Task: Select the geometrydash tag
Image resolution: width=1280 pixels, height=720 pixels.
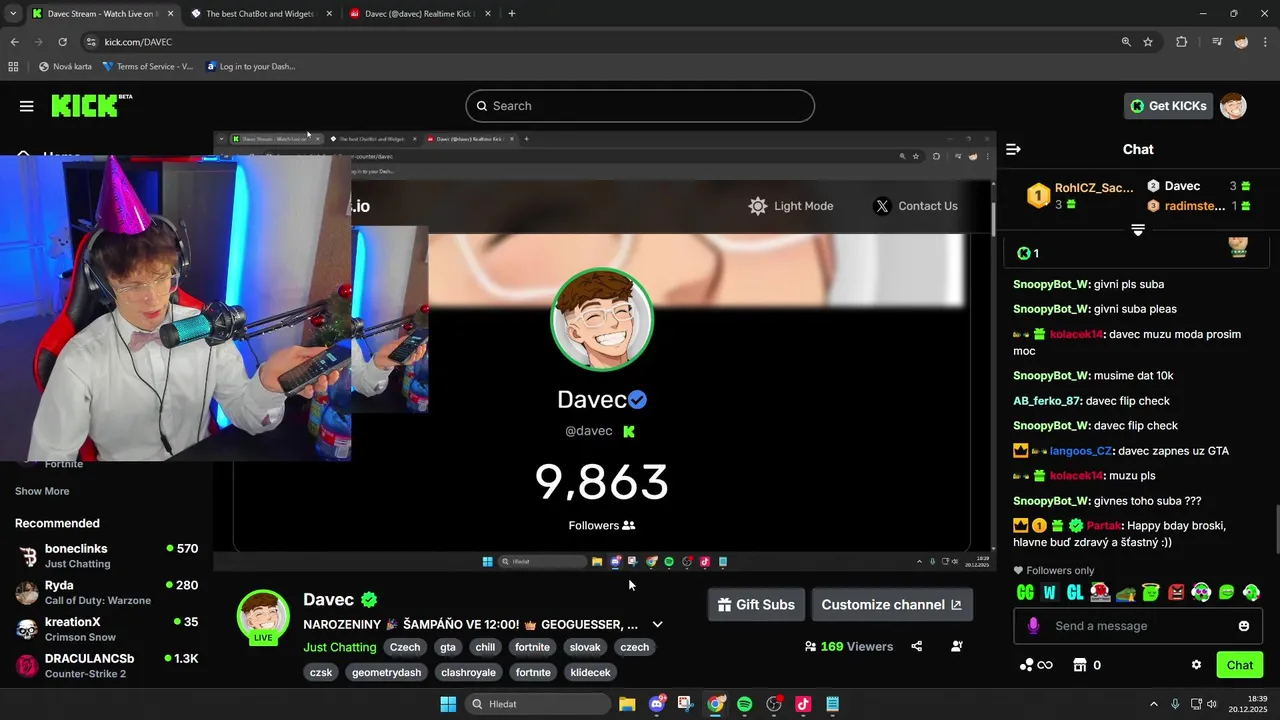Action: click(x=387, y=672)
